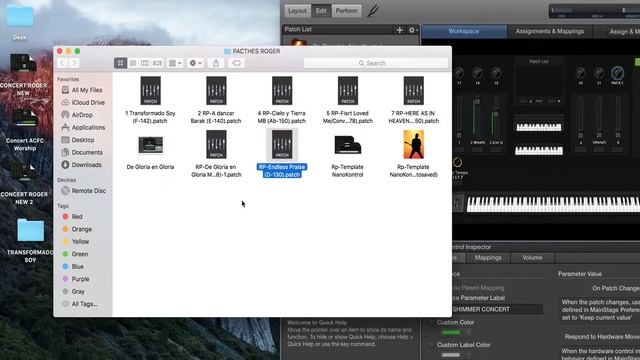Open Applications in Finder sidebar
The height and width of the screenshot is (360, 640).
click(x=83, y=127)
